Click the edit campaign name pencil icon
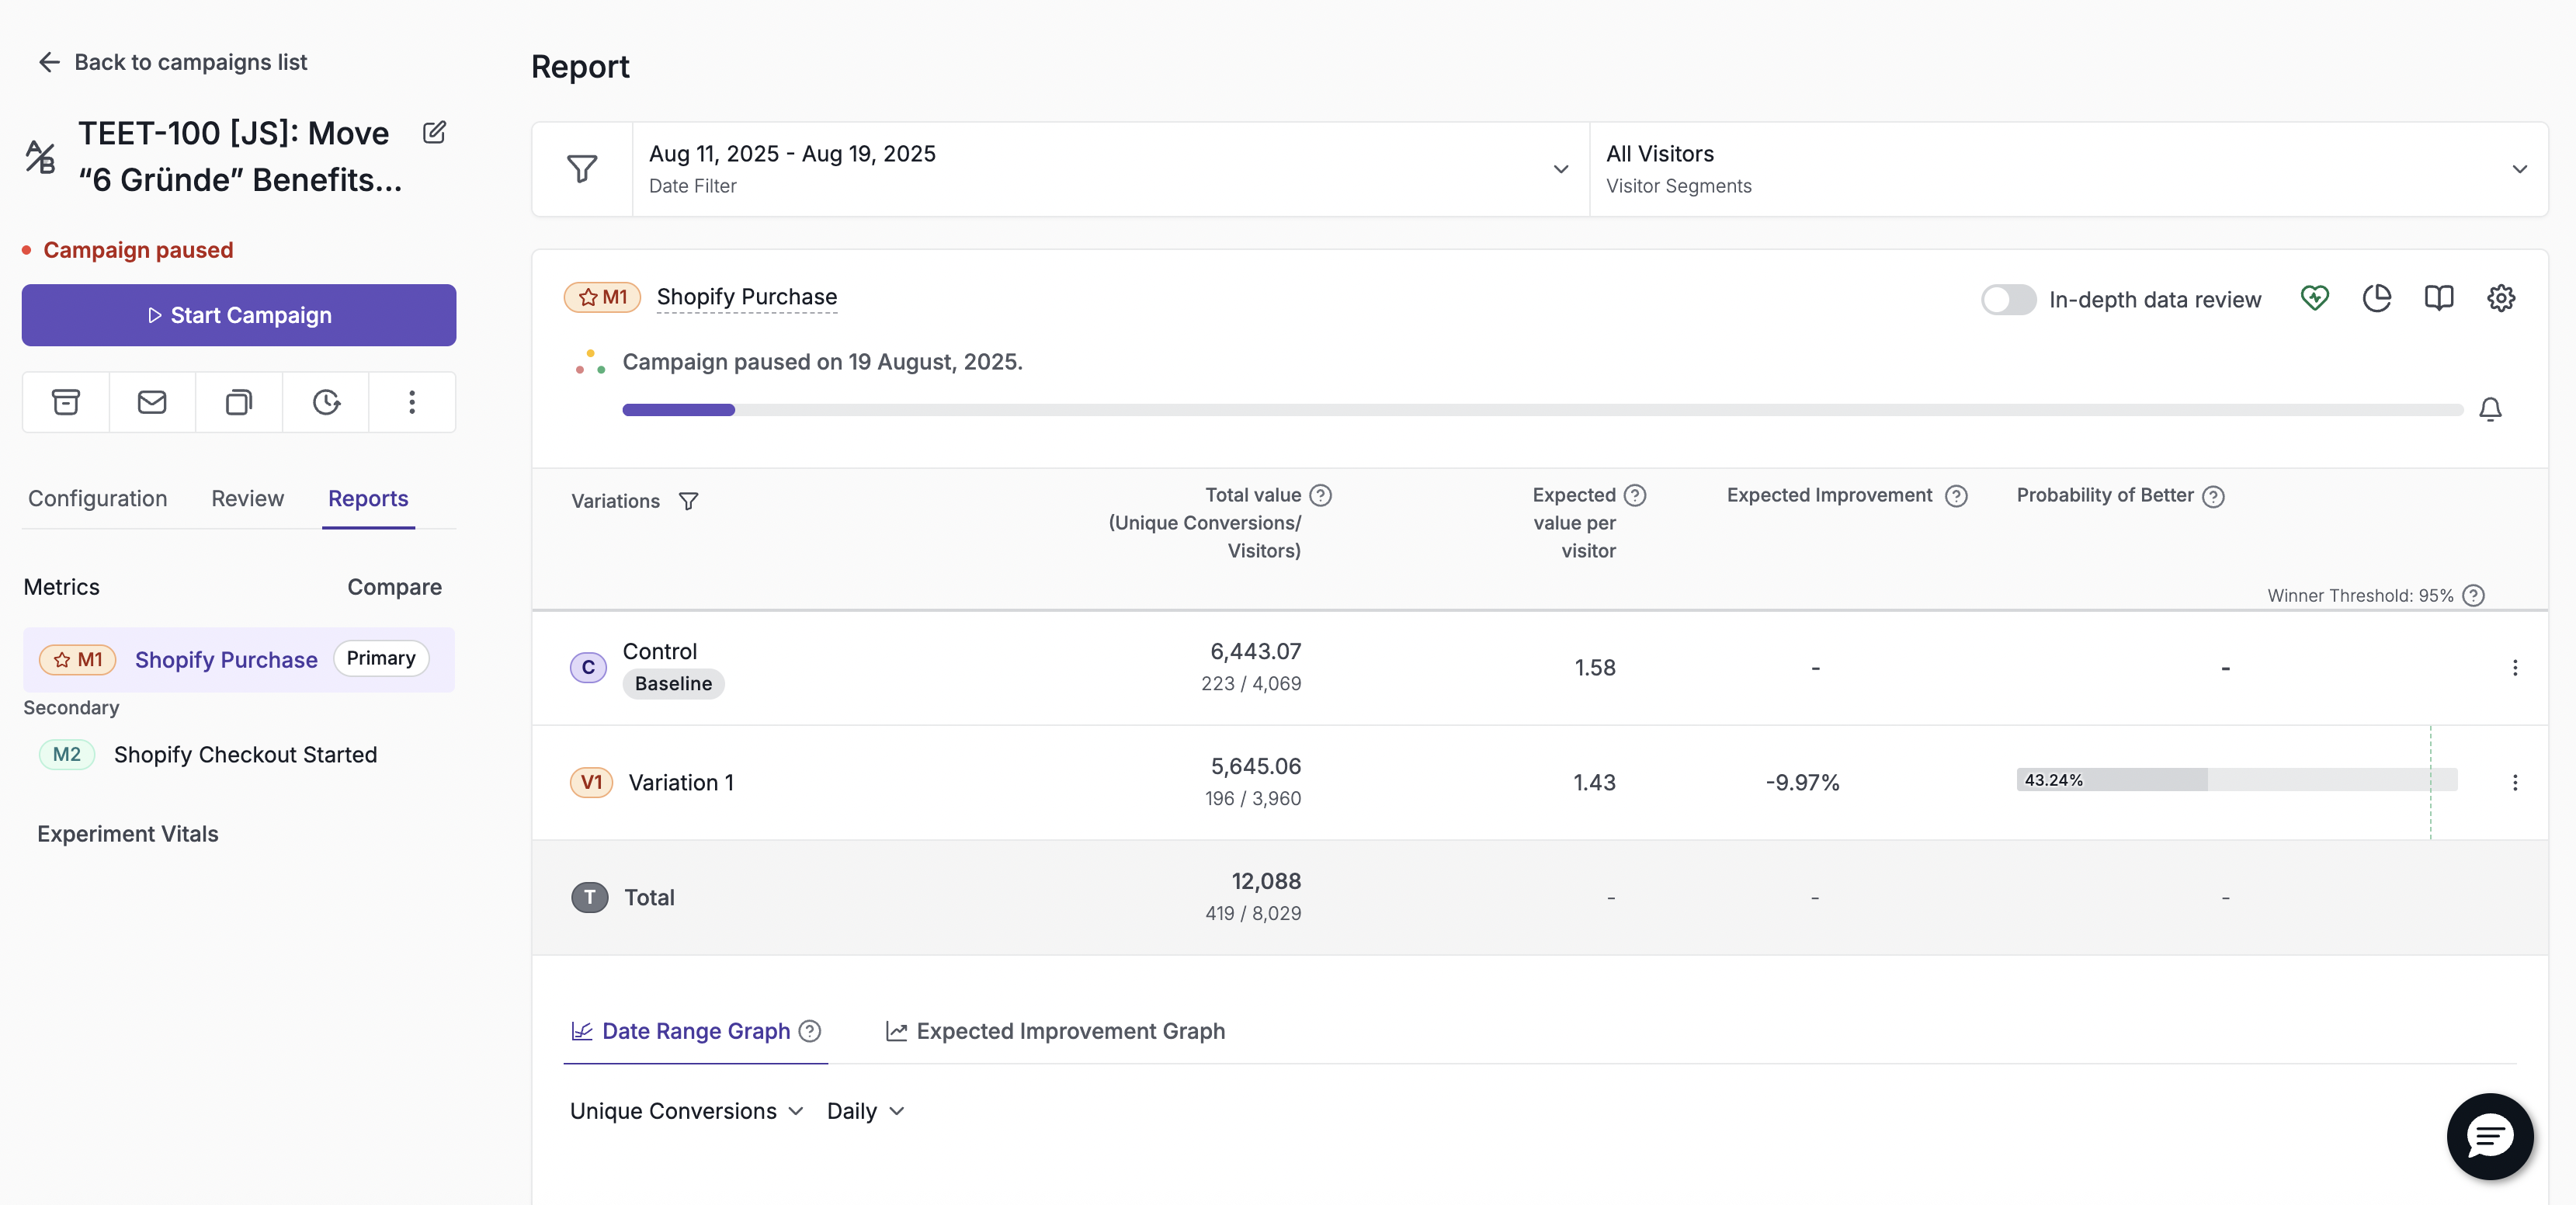This screenshot has width=2576, height=1205. pyautogui.click(x=434, y=132)
